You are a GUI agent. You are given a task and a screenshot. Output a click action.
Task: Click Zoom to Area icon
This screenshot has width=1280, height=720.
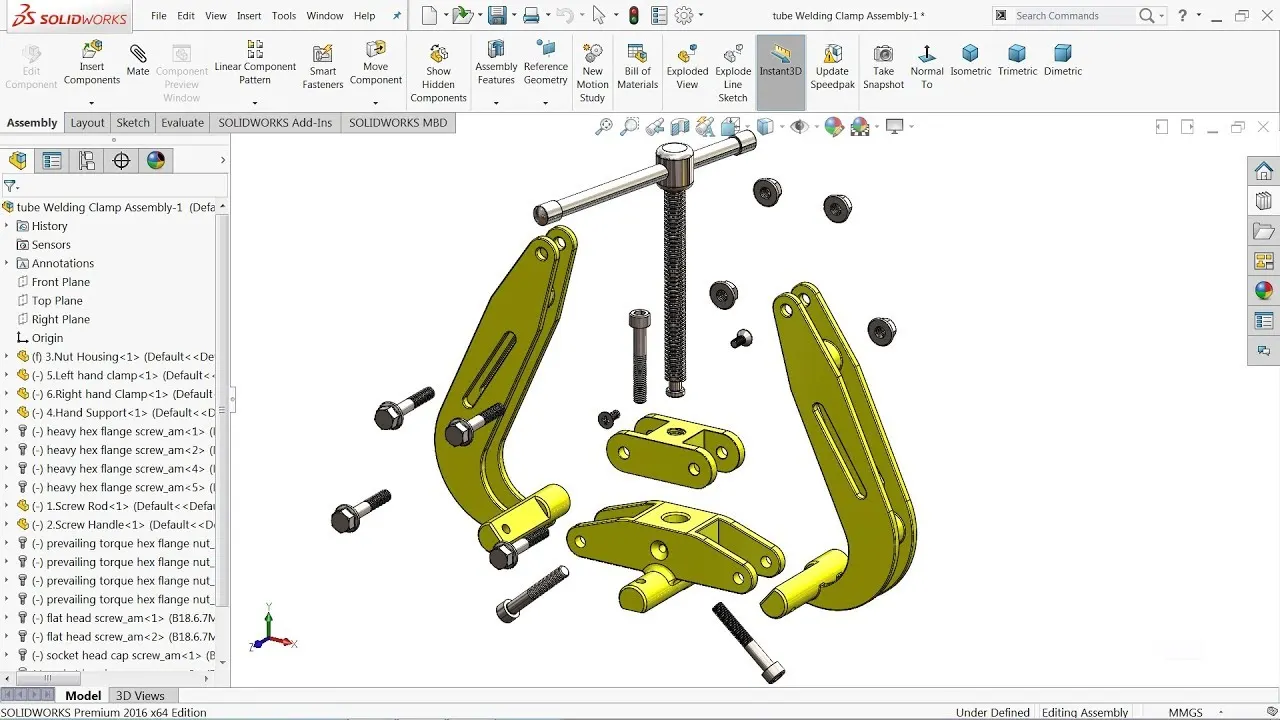pyautogui.click(x=629, y=127)
